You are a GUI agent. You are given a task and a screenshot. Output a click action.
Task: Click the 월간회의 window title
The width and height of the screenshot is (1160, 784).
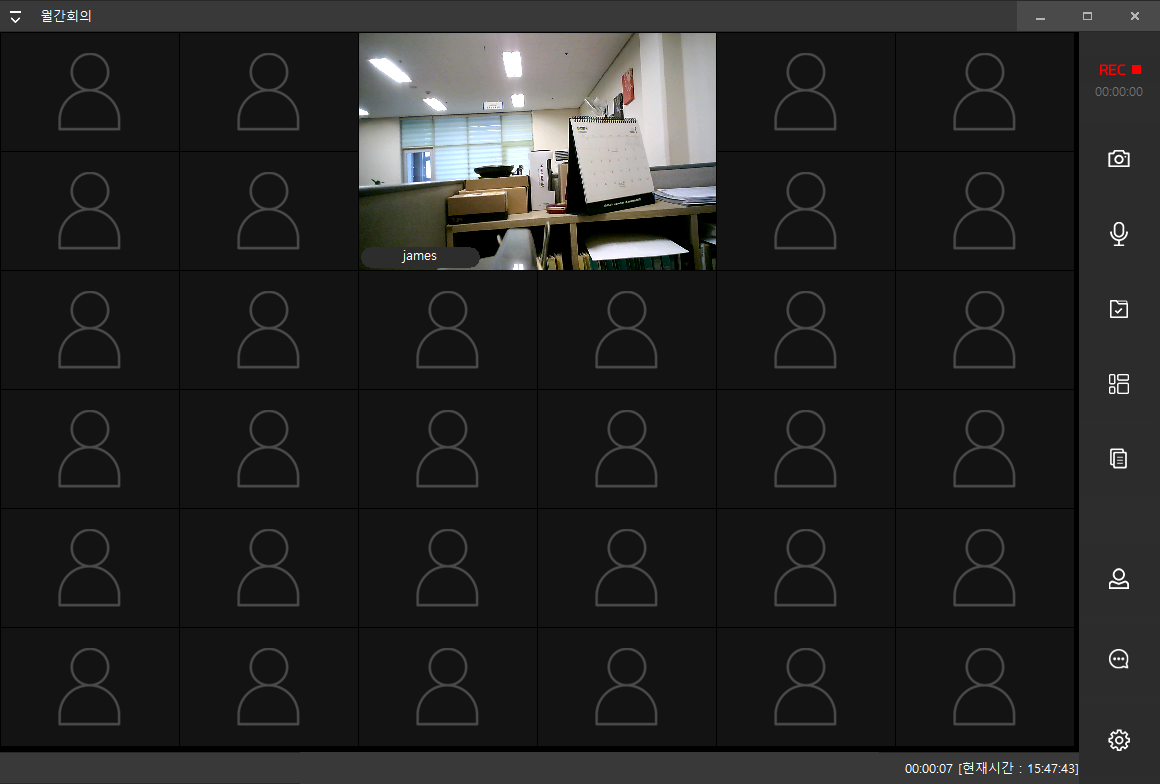(x=66, y=16)
